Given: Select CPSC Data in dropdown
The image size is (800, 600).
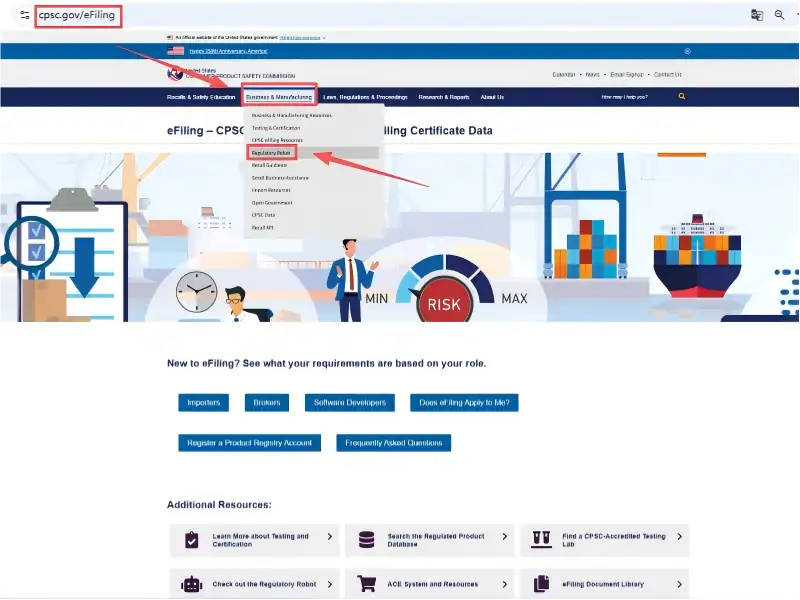Looking at the screenshot, I should coord(263,215).
